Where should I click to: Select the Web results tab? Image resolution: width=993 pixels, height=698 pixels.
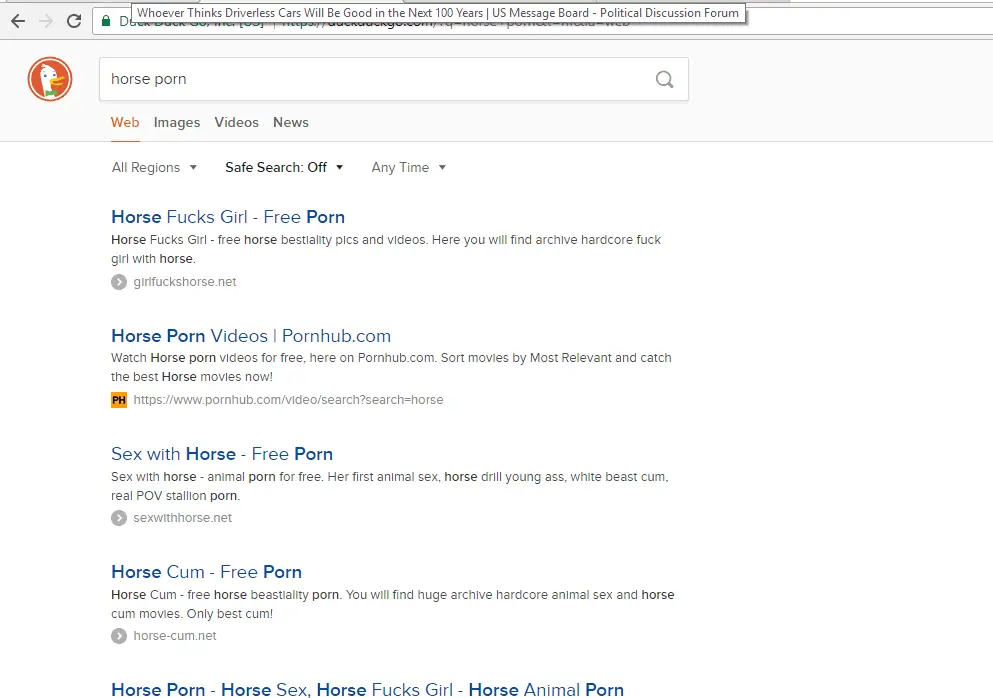tap(125, 123)
